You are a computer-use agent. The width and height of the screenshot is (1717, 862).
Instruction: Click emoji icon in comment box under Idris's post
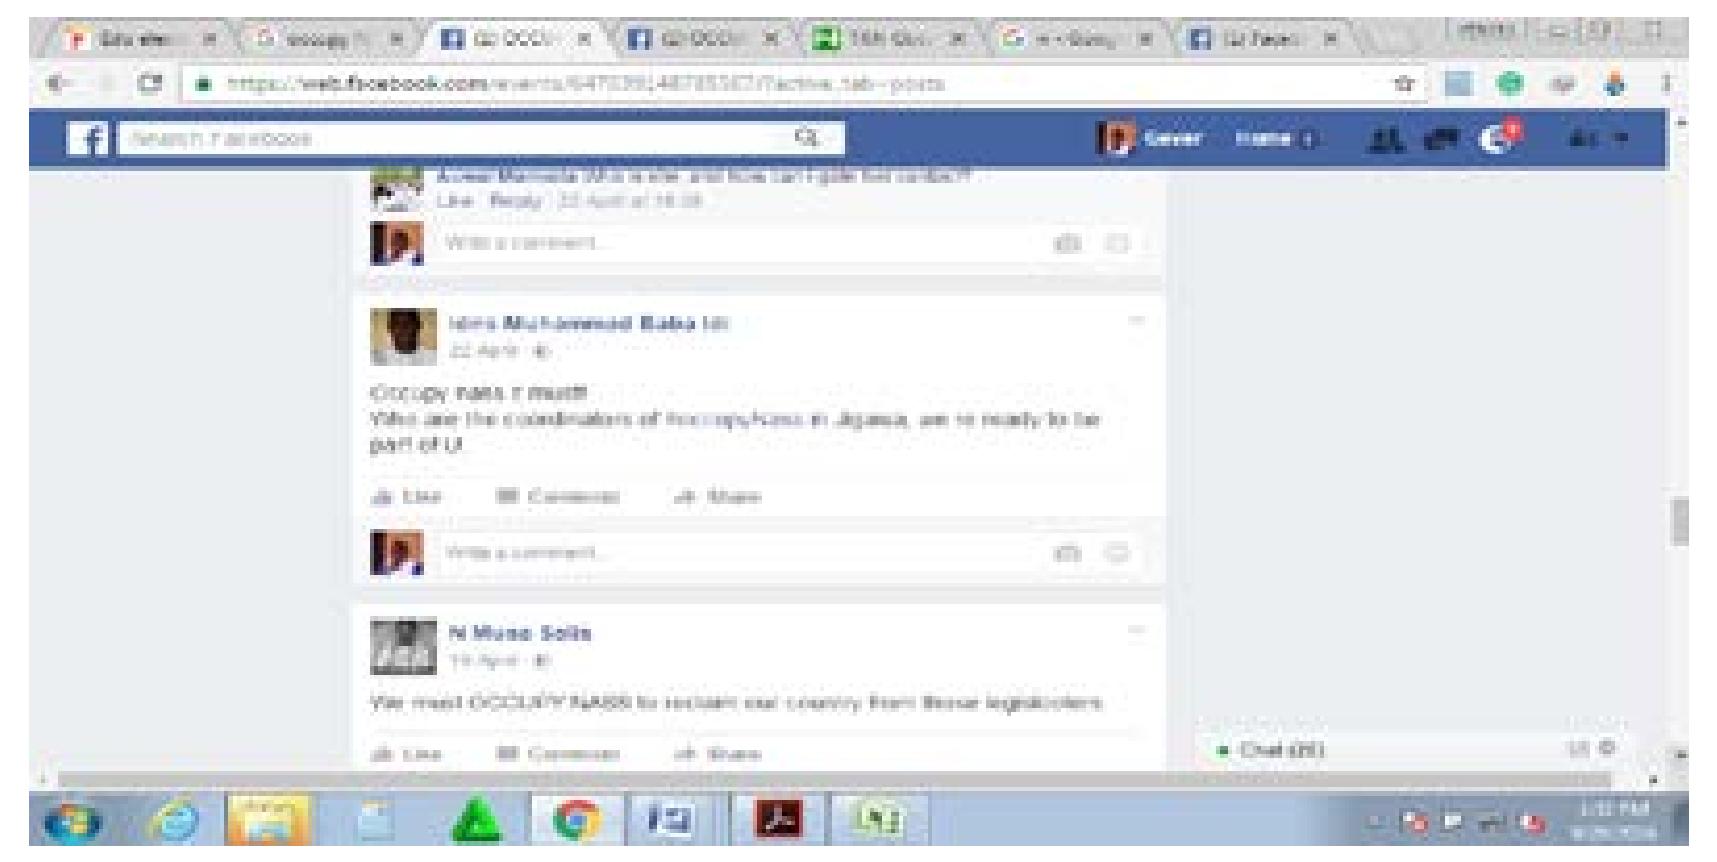[x=1117, y=553]
